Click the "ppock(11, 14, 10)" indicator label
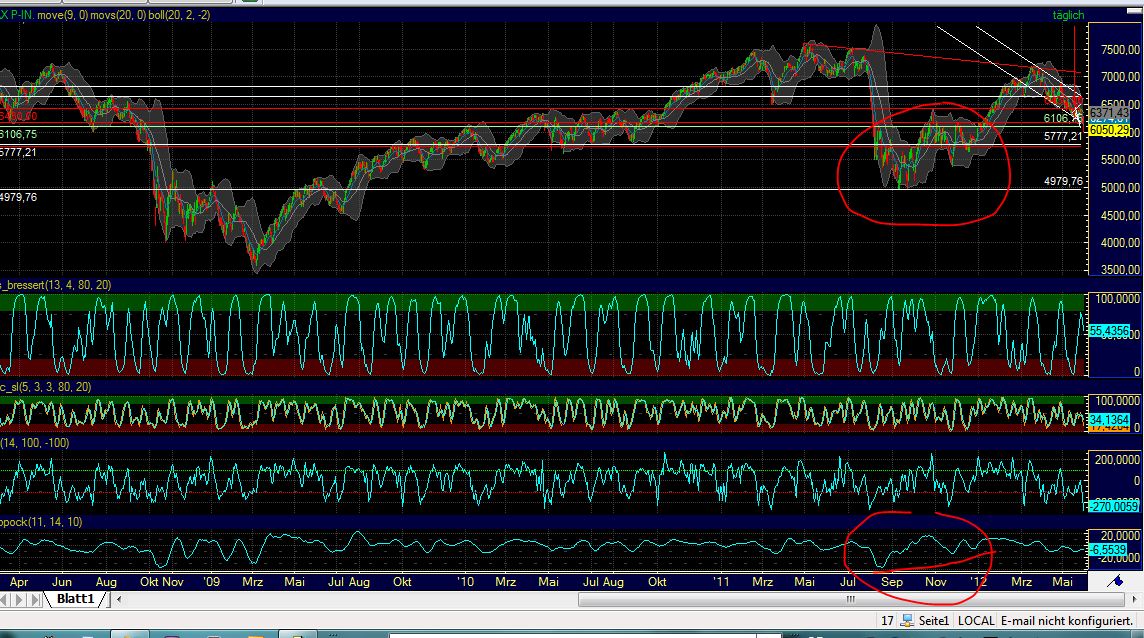The width and height of the screenshot is (1144, 638). [41, 522]
